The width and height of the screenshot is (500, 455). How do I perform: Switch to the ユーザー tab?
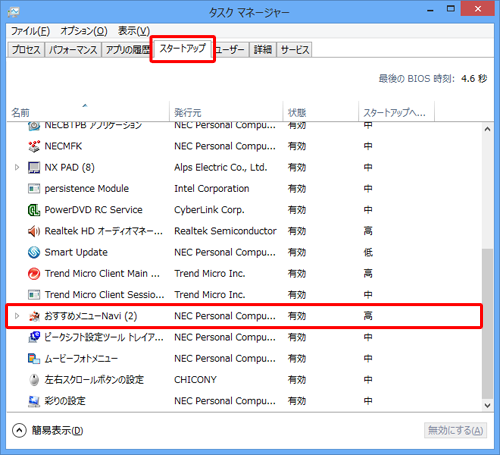(x=230, y=50)
